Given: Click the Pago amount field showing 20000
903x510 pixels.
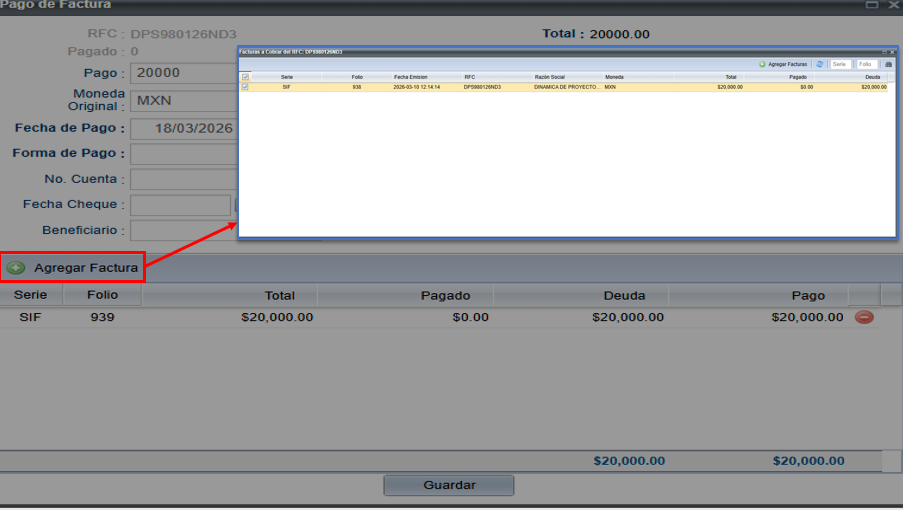Looking at the screenshot, I should tap(183, 73).
